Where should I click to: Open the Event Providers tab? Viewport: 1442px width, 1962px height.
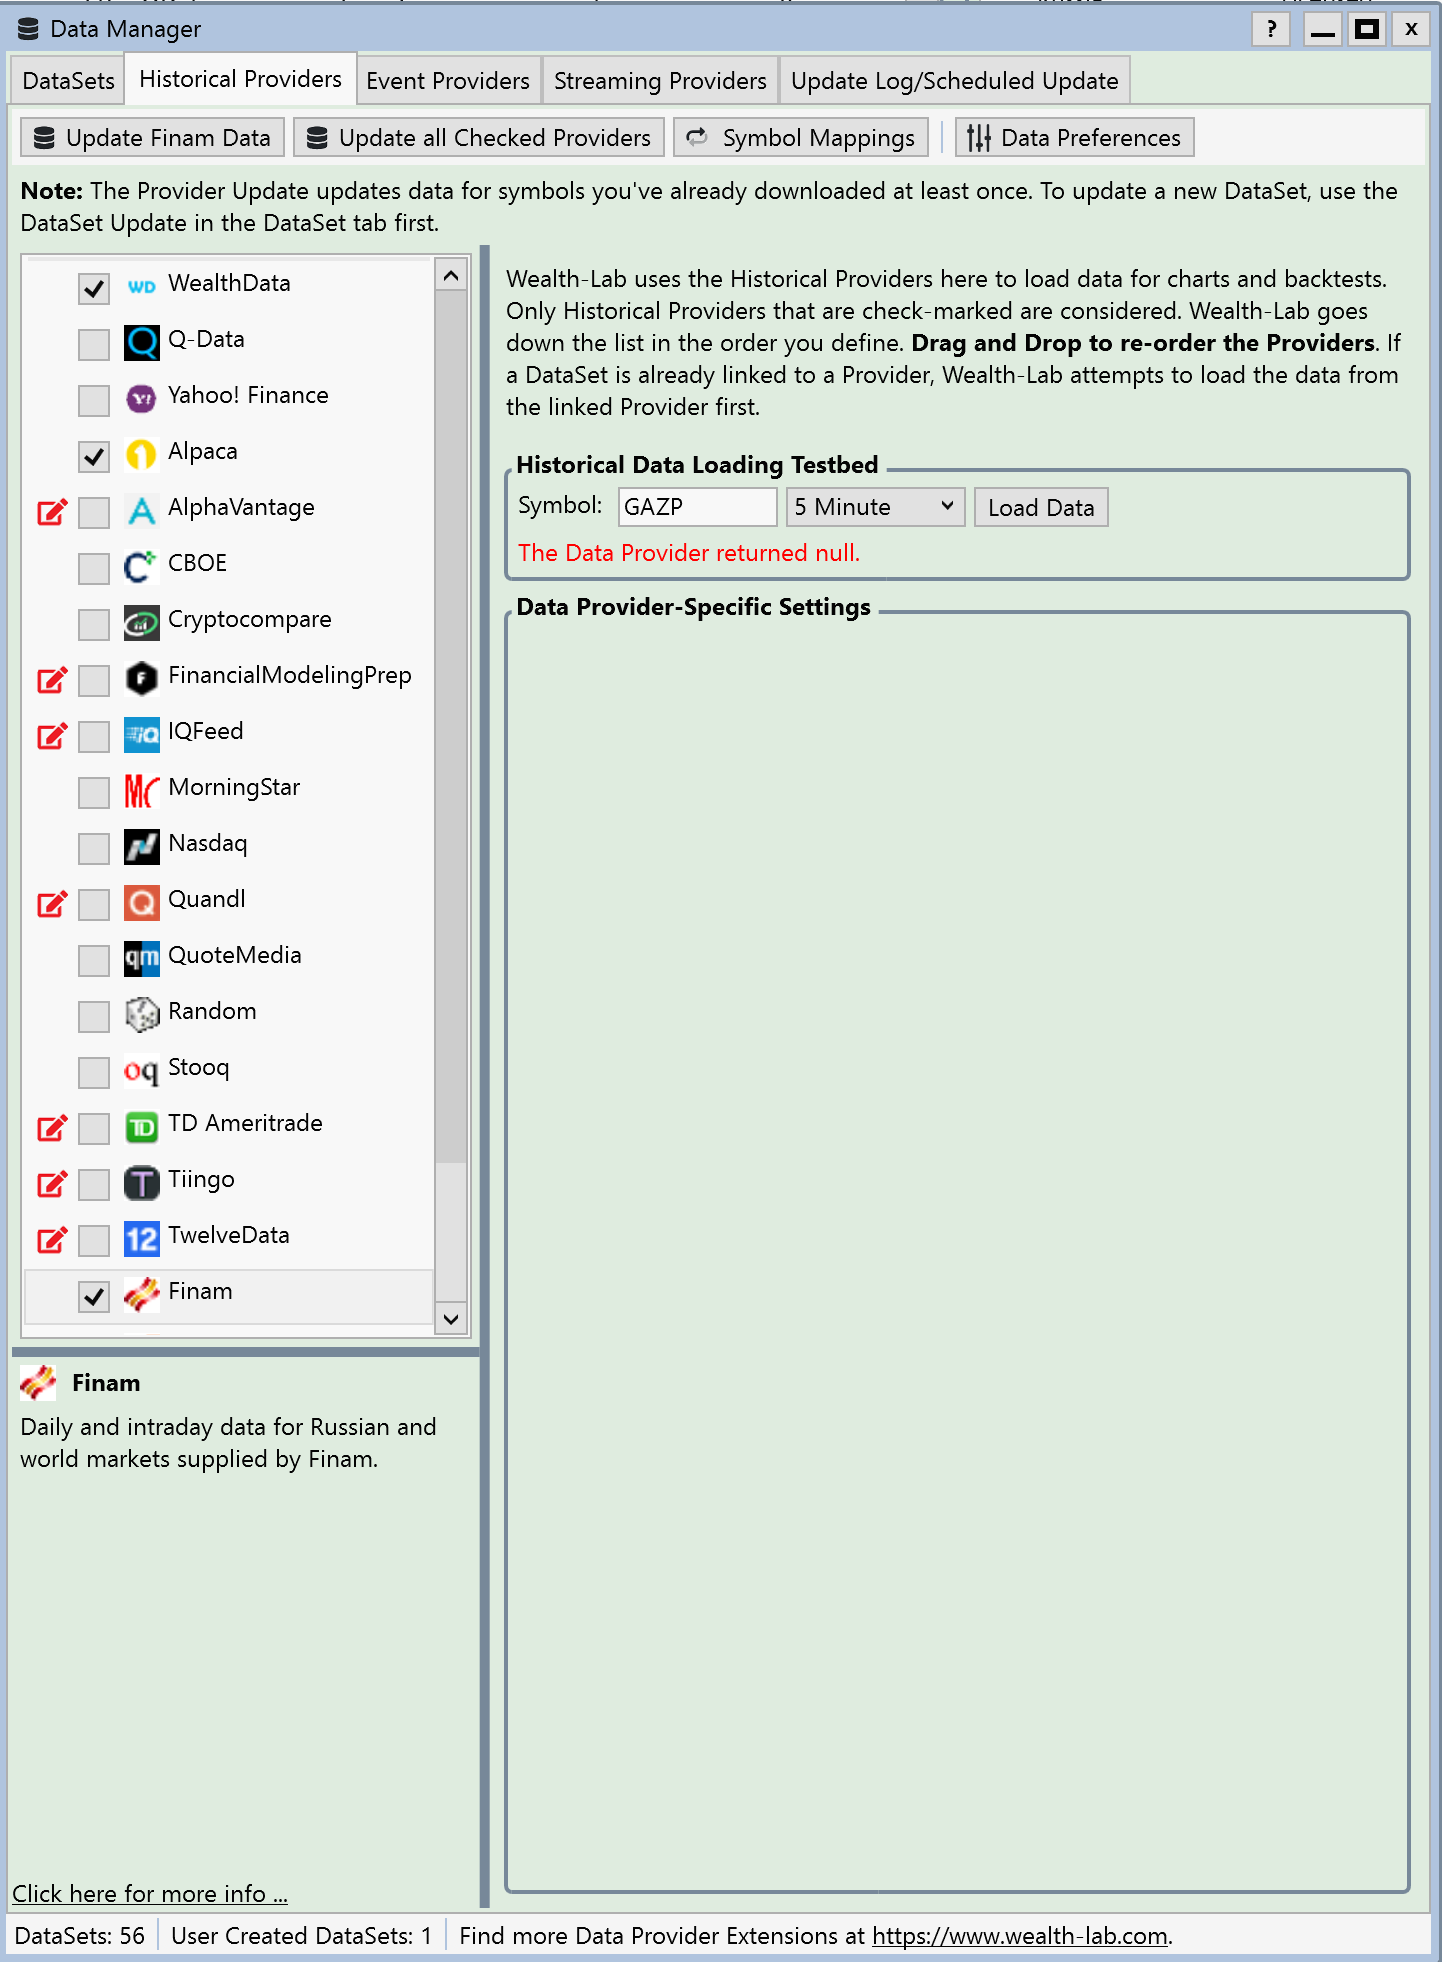click(448, 81)
